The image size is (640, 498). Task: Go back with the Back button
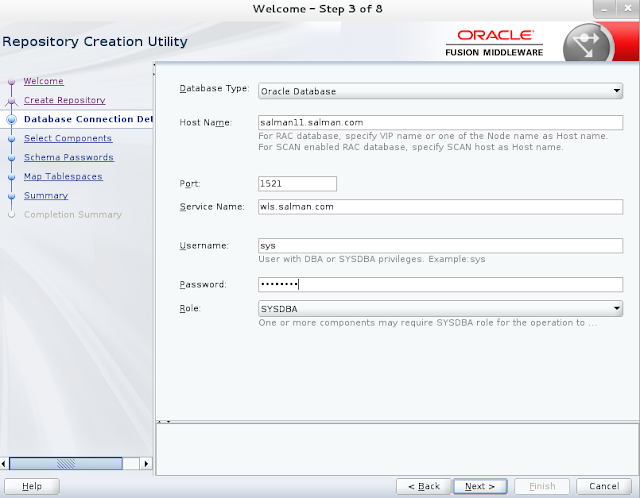point(423,486)
